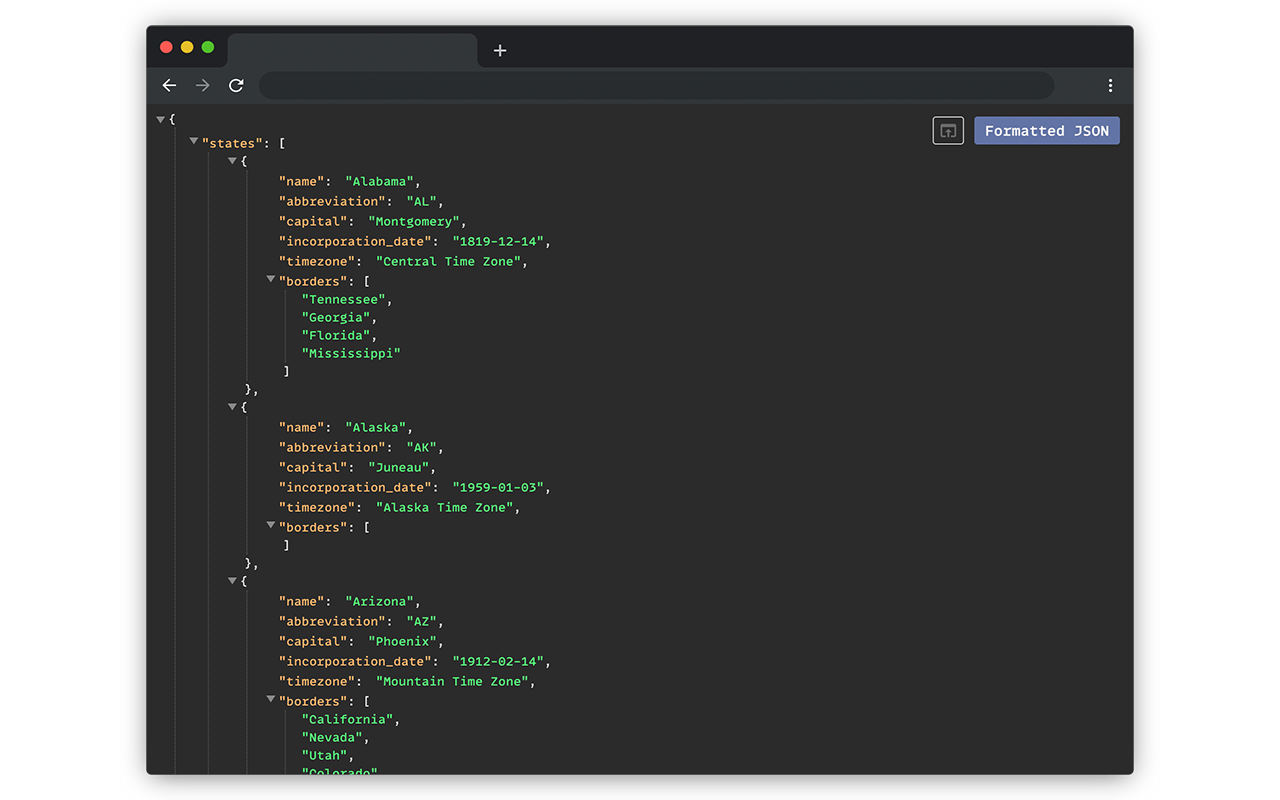Click "Georgia" in Alabama's borders
Screen dimensions: 1280x800
337,318
